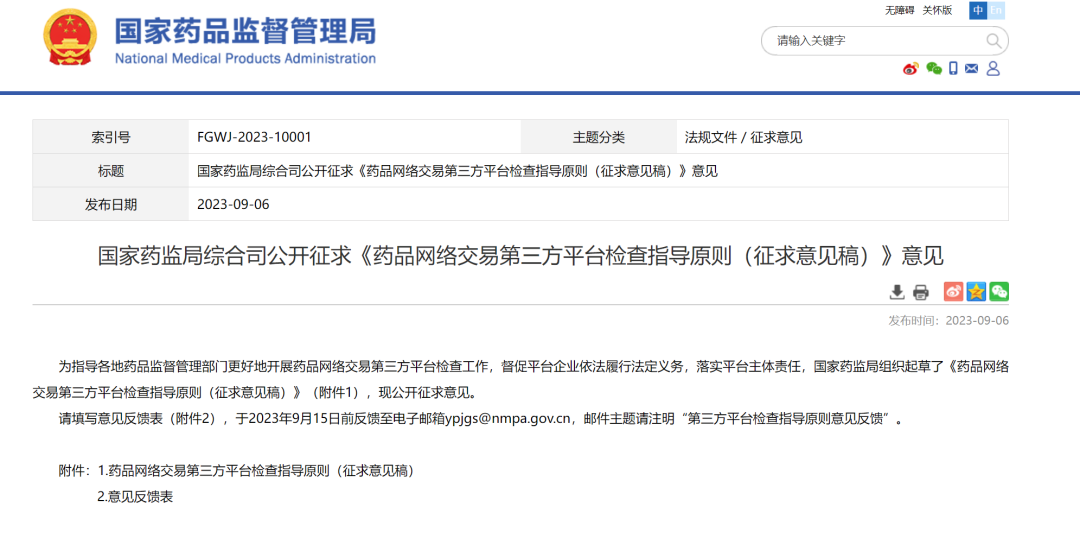Open attachment 2.意见反馈表
Screen dimensions: 1080x557
(134, 496)
